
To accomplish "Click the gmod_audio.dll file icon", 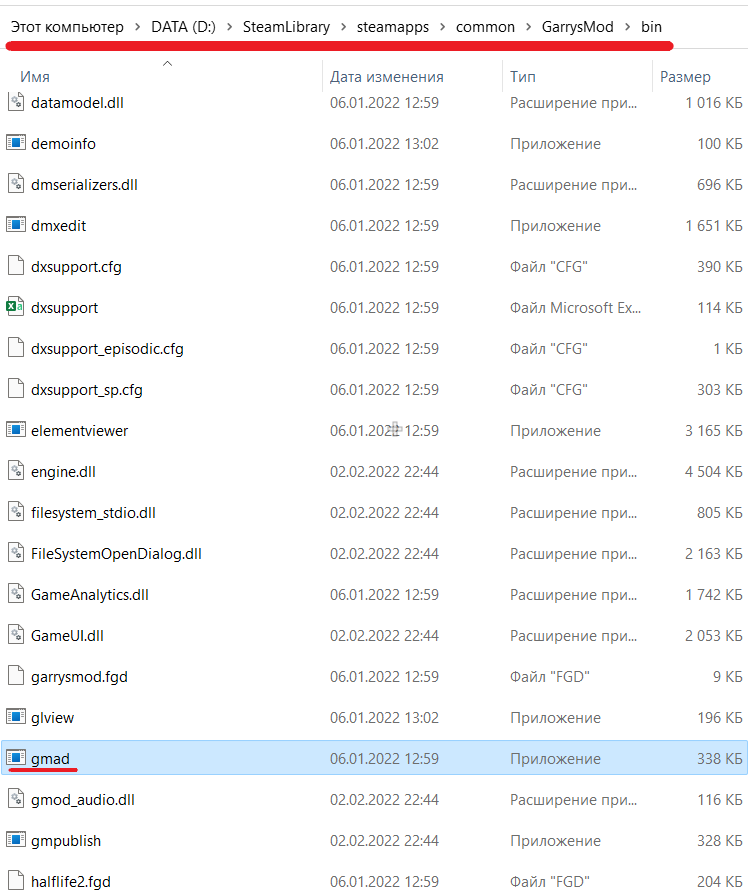I will pyautogui.click(x=16, y=799).
